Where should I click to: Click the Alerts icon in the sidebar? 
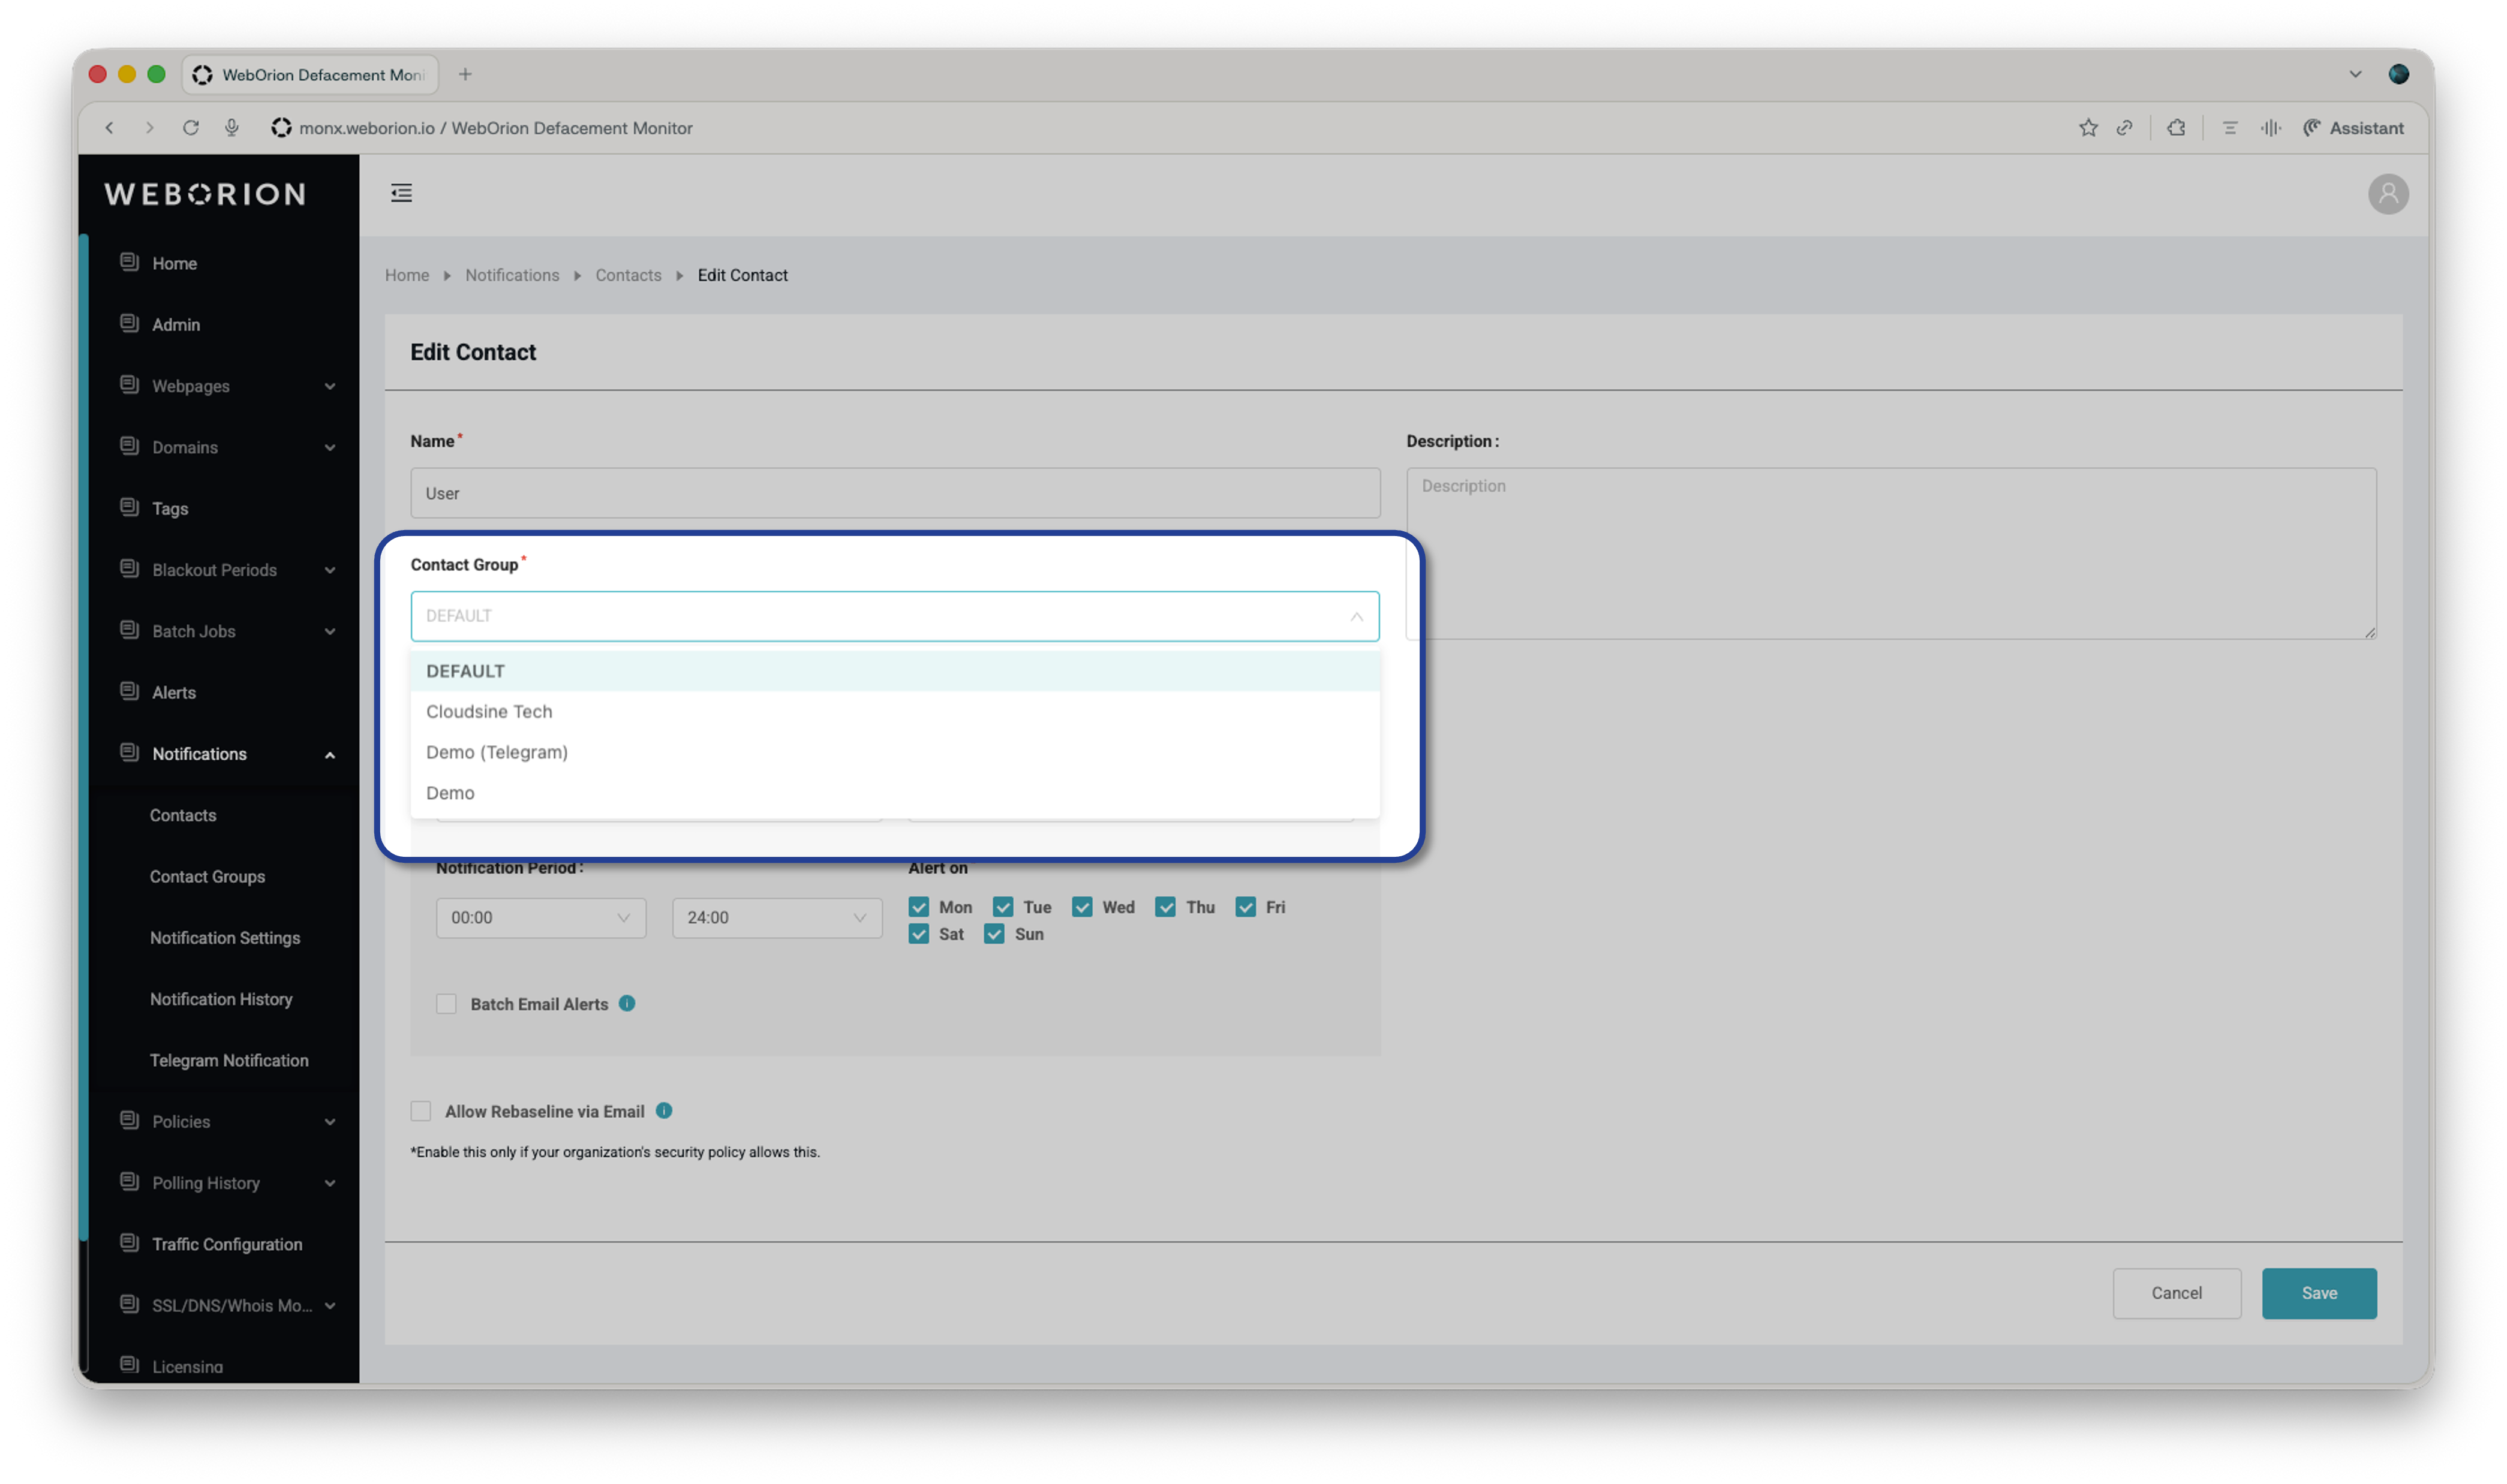[x=129, y=691]
